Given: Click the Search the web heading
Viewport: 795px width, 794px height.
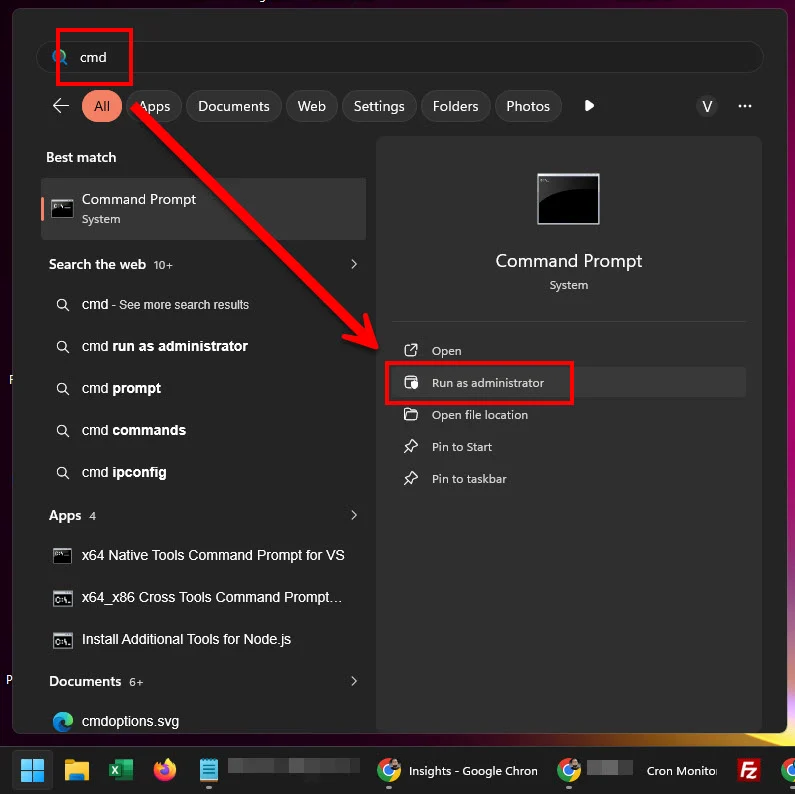Looking at the screenshot, I should click(x=97, y=264).
